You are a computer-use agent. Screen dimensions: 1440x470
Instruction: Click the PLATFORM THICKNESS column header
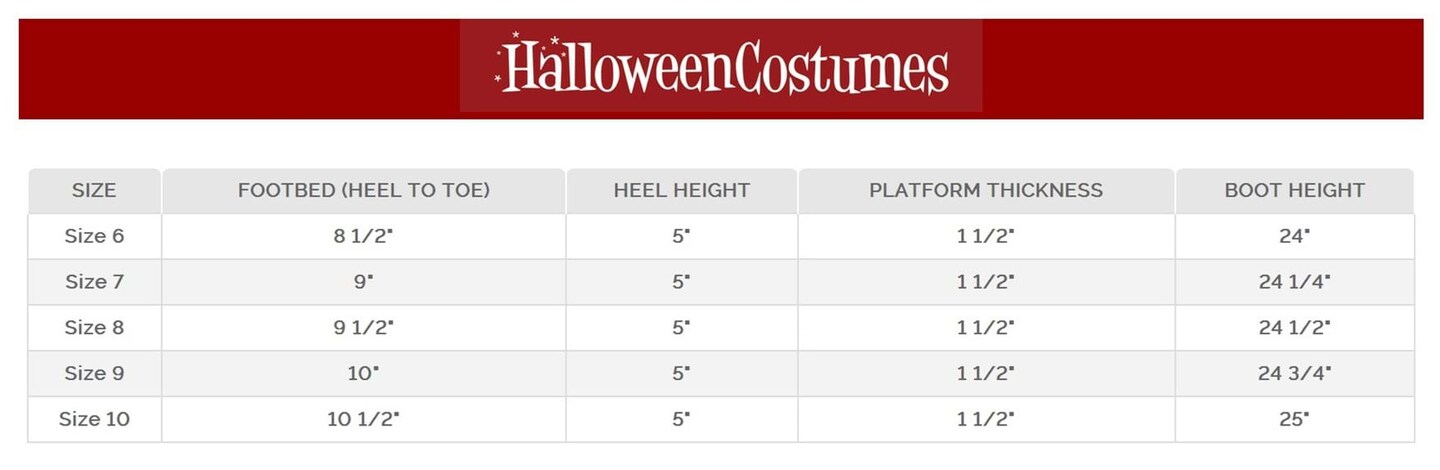click(986, 190)
